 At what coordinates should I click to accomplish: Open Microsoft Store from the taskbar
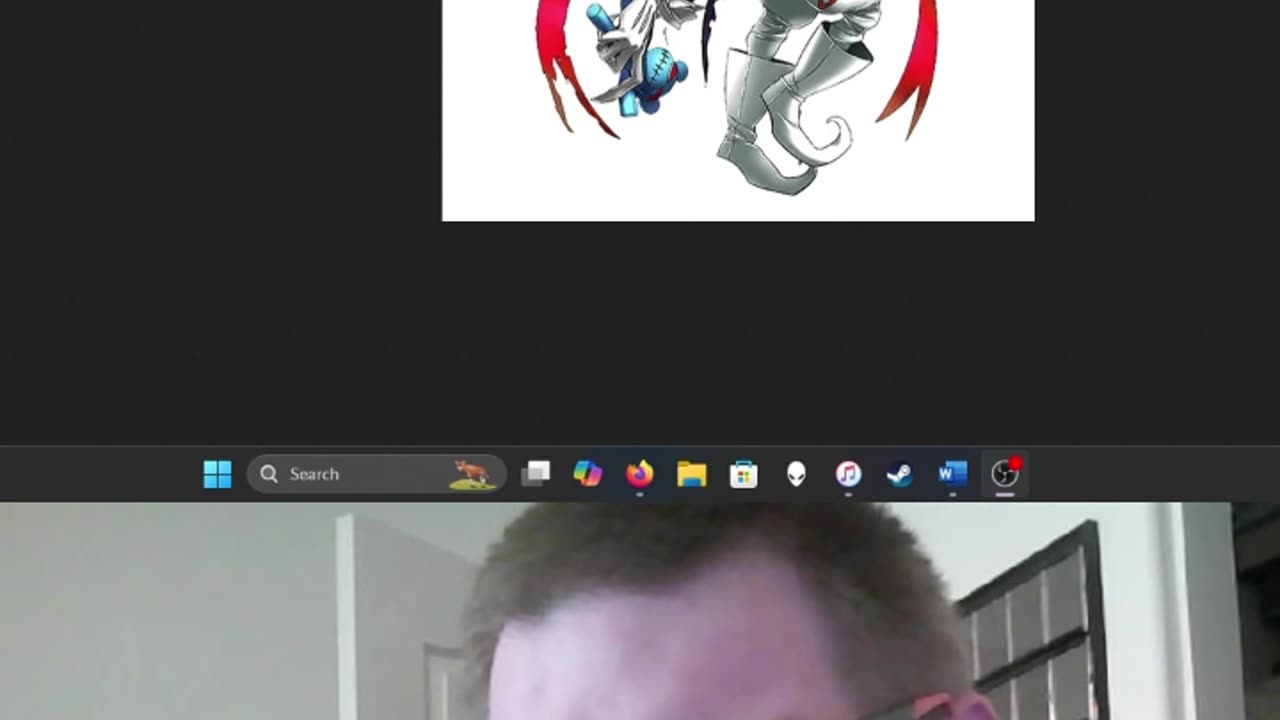click(x=744, y=474)
